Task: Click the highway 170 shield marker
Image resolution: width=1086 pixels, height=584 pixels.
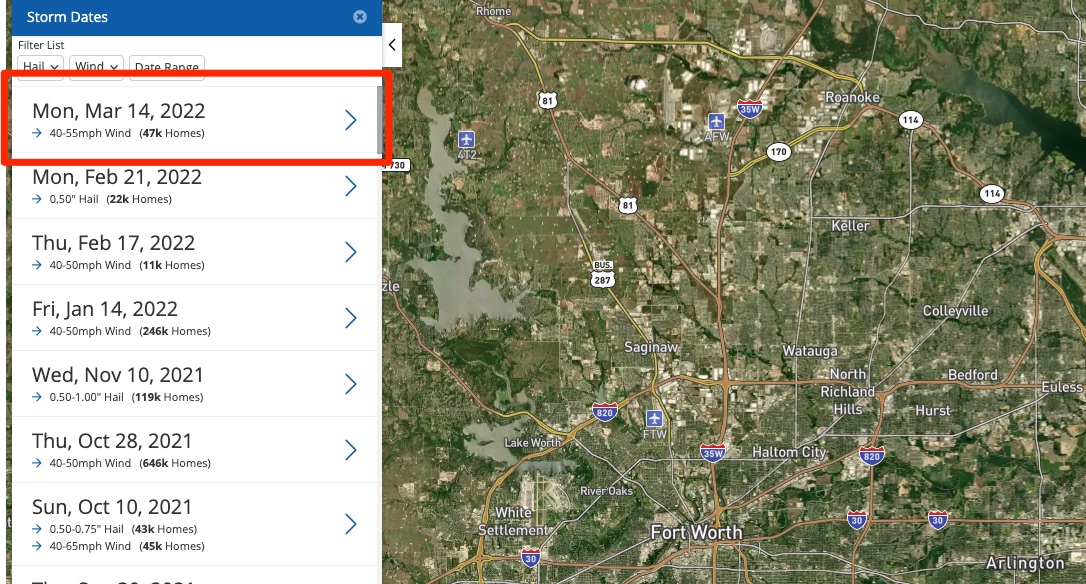Action: 779,152
